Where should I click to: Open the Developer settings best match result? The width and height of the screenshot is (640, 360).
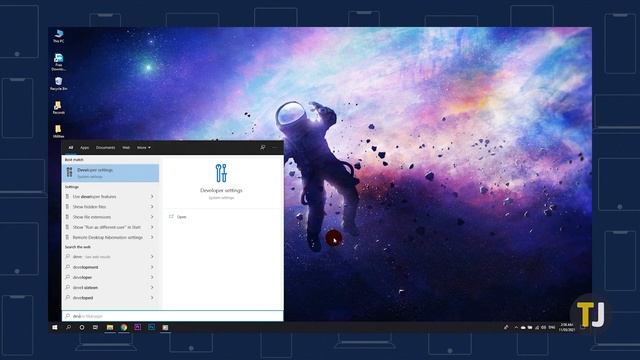tap(111, 173)
